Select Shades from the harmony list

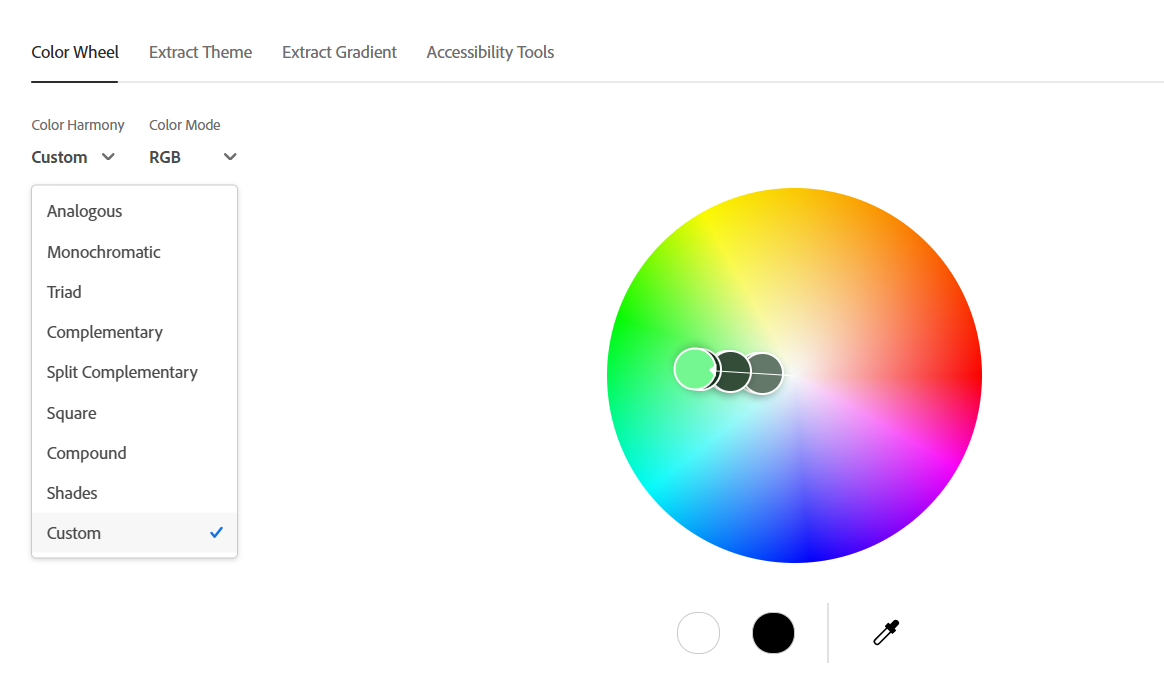coord(71,492)
